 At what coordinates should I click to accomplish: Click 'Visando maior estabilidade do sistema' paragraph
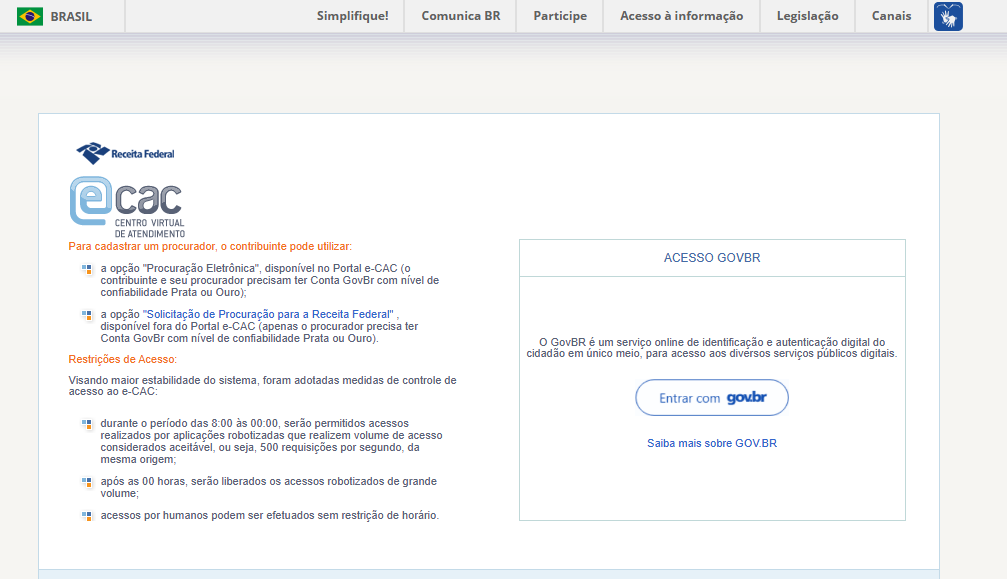(x=263, y=386)
